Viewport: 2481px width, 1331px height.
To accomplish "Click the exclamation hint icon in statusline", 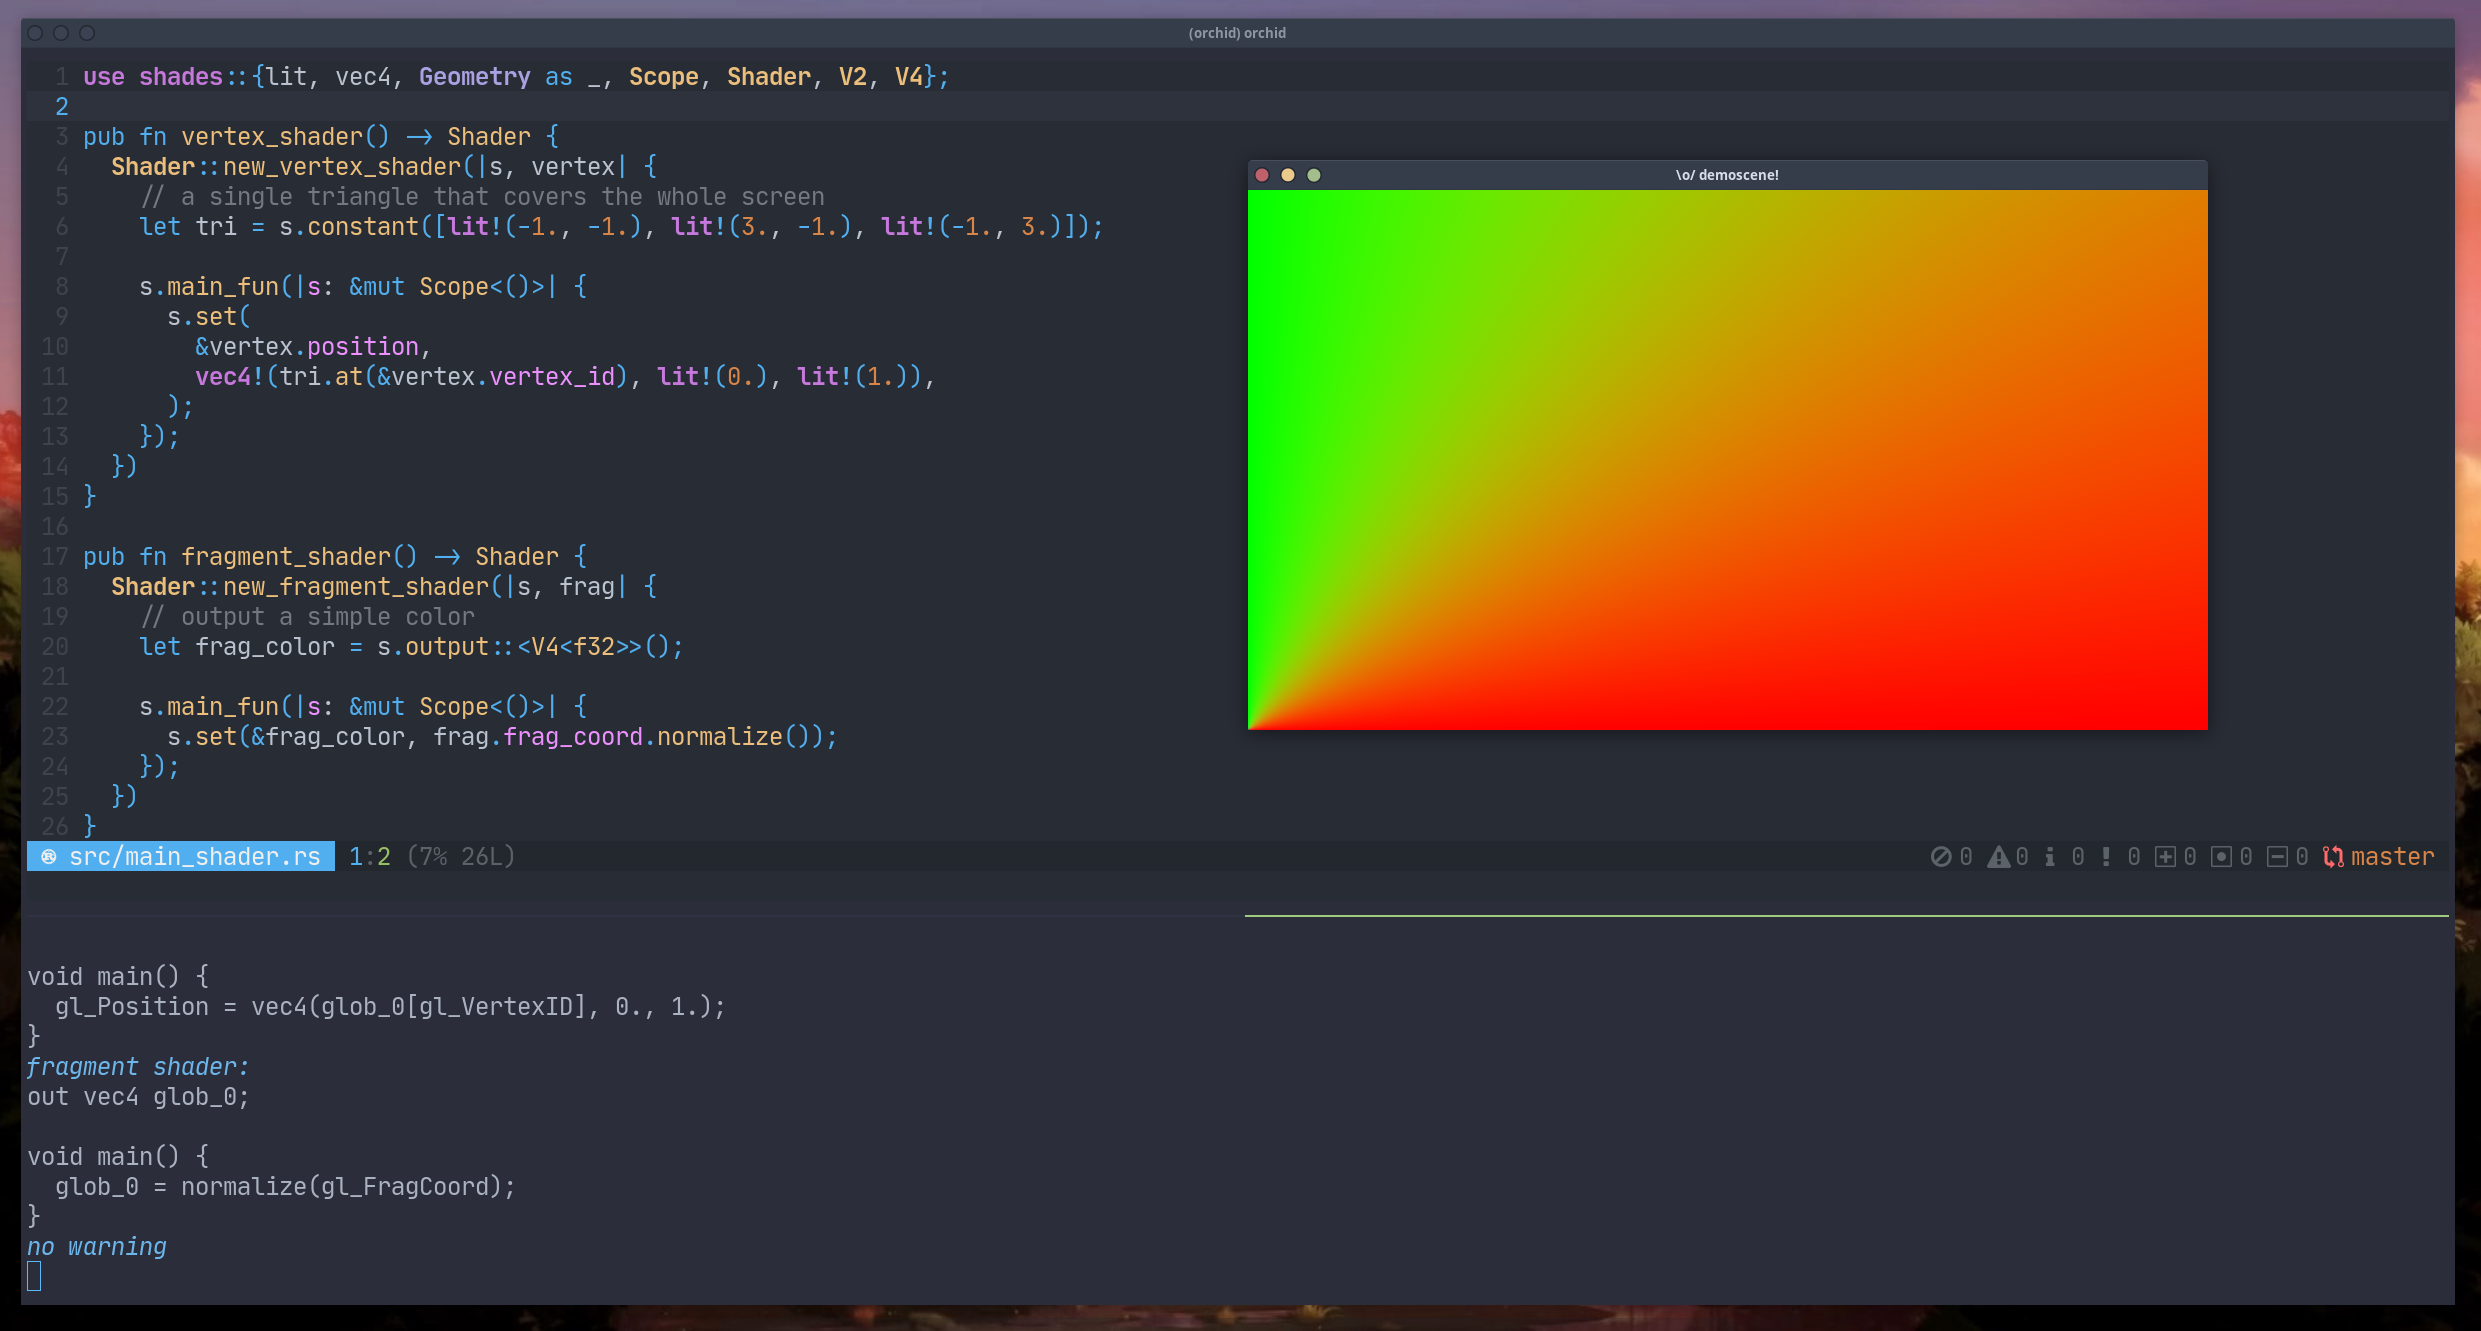I will coord(2106,857).
